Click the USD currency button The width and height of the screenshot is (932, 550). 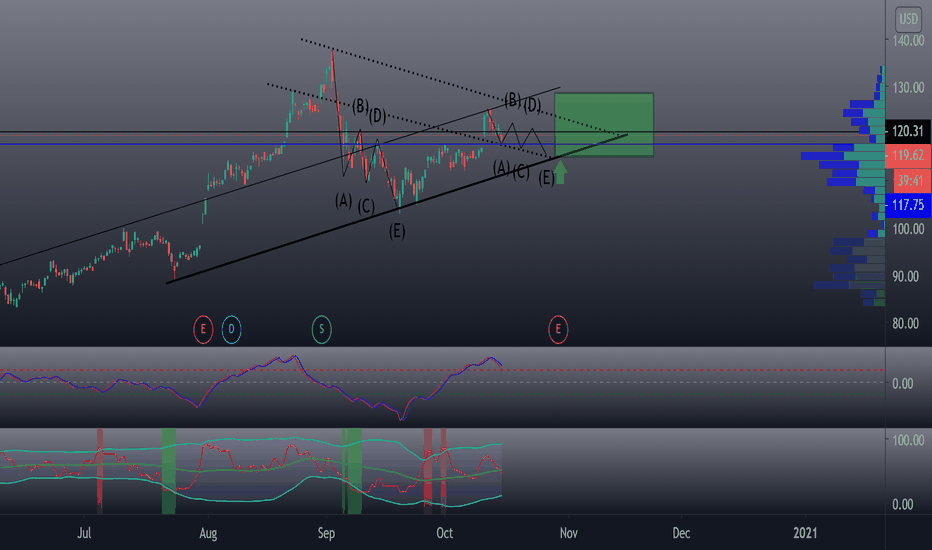click(908, 19)
